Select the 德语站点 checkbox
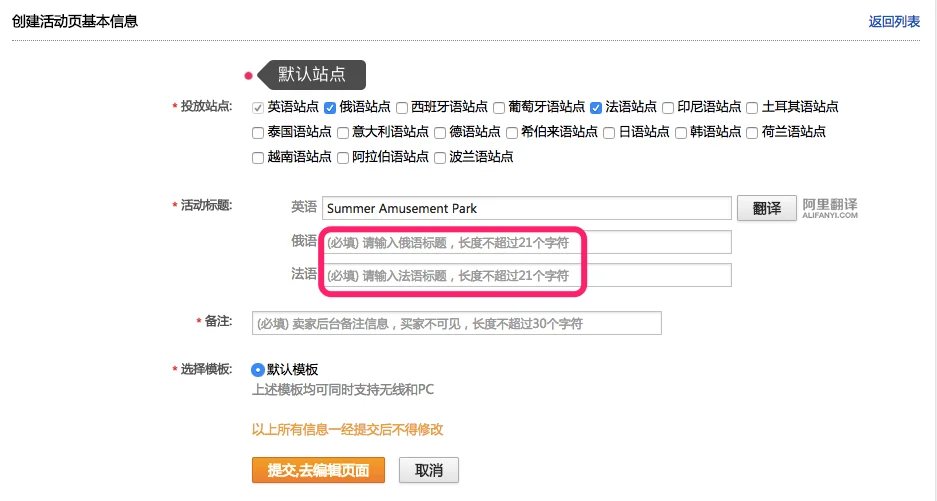The image size is (937, 501). point(440,133)
